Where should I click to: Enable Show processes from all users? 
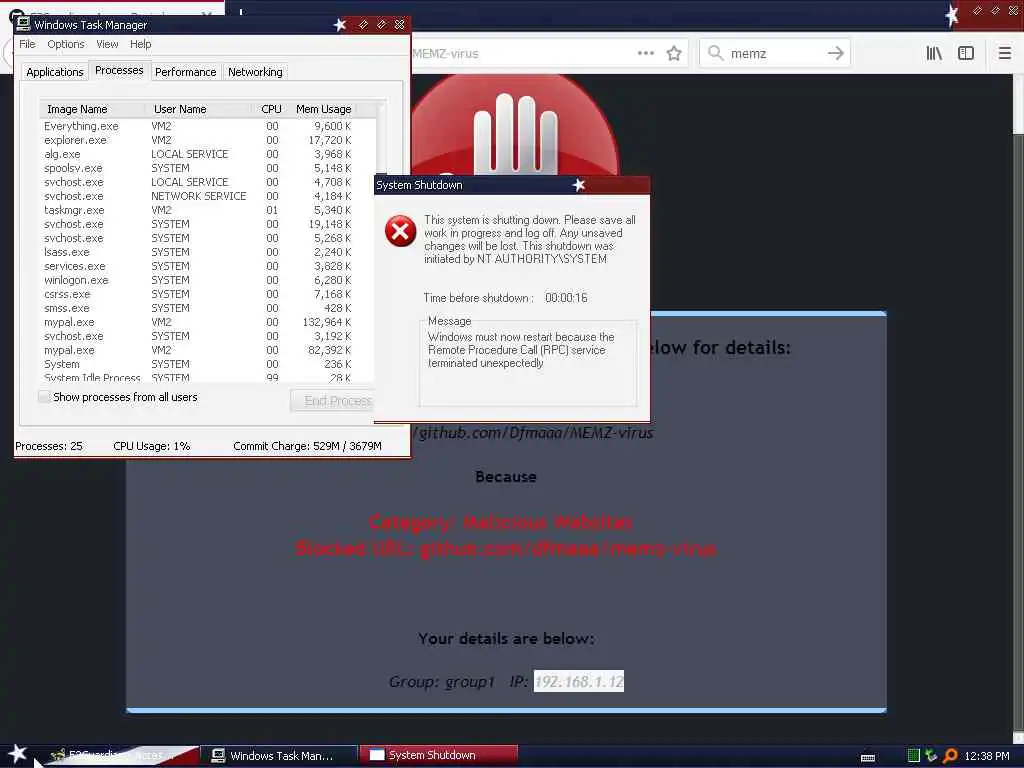click(44, 396)
